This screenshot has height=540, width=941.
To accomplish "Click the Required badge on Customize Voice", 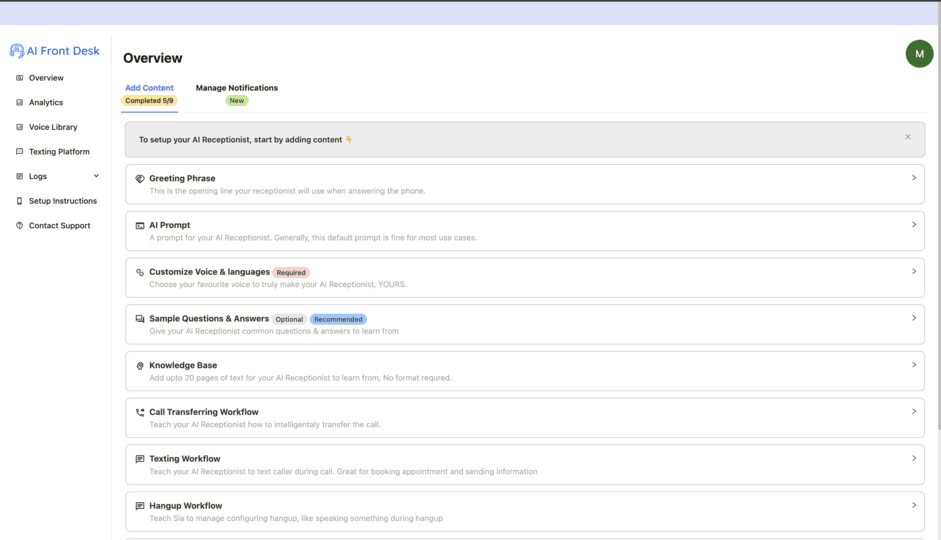I will (x=291, y=272).
